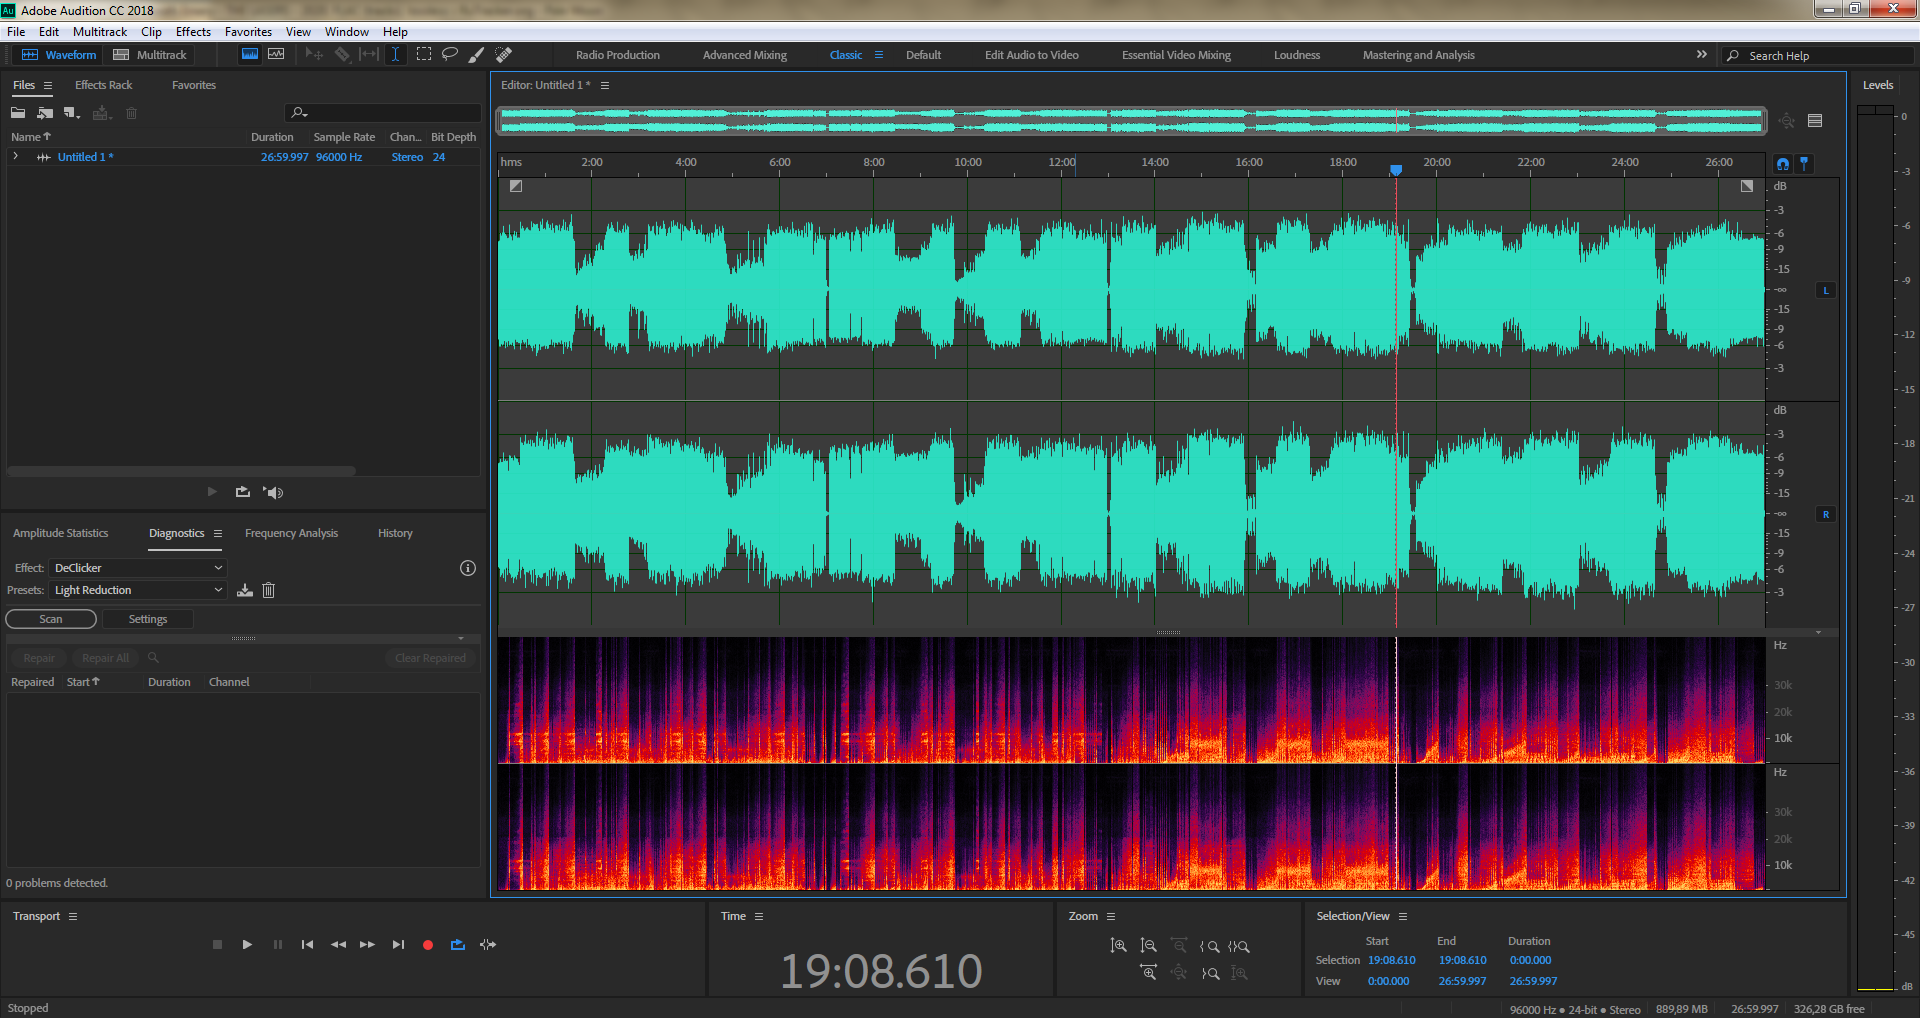The height and width of the screenshot is (1018, 1920).
Task: Open the Presets Light Reduction dropdown
Action: tap(138, 590)
